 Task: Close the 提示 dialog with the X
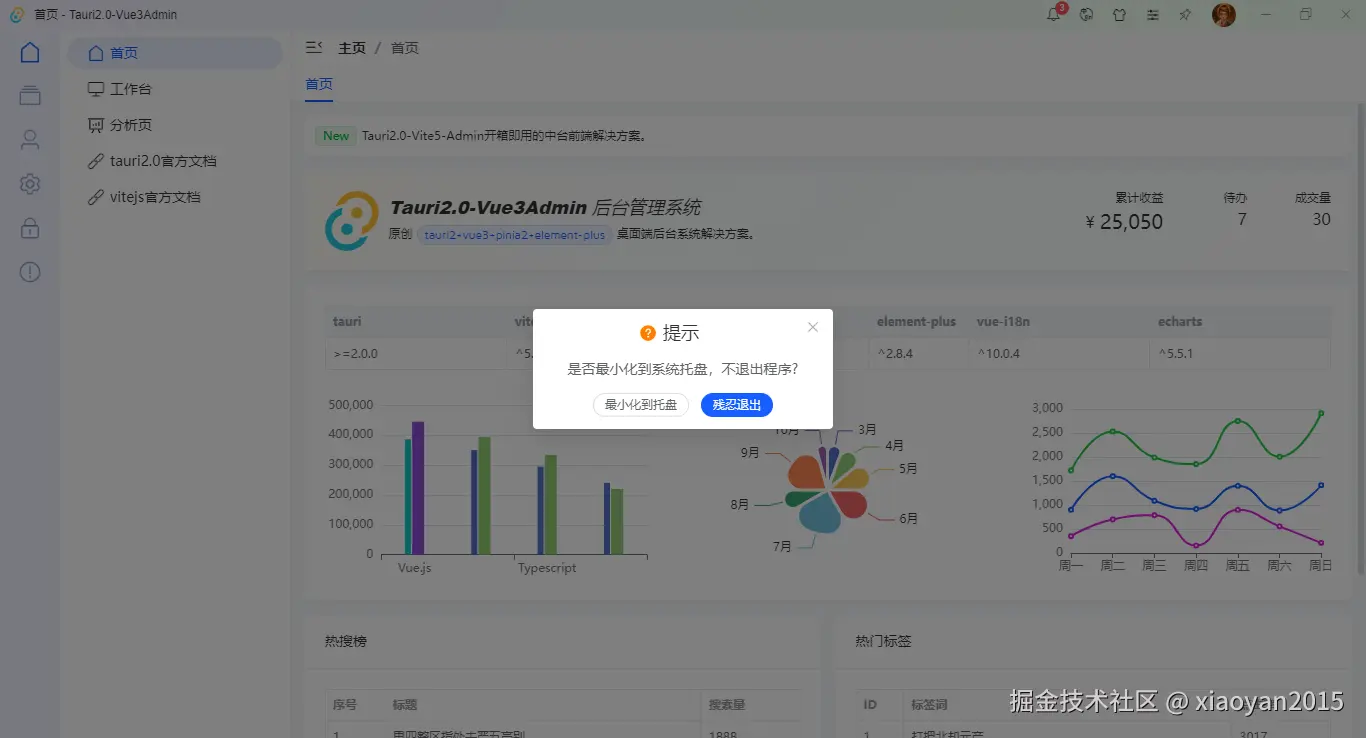point(812,327)
